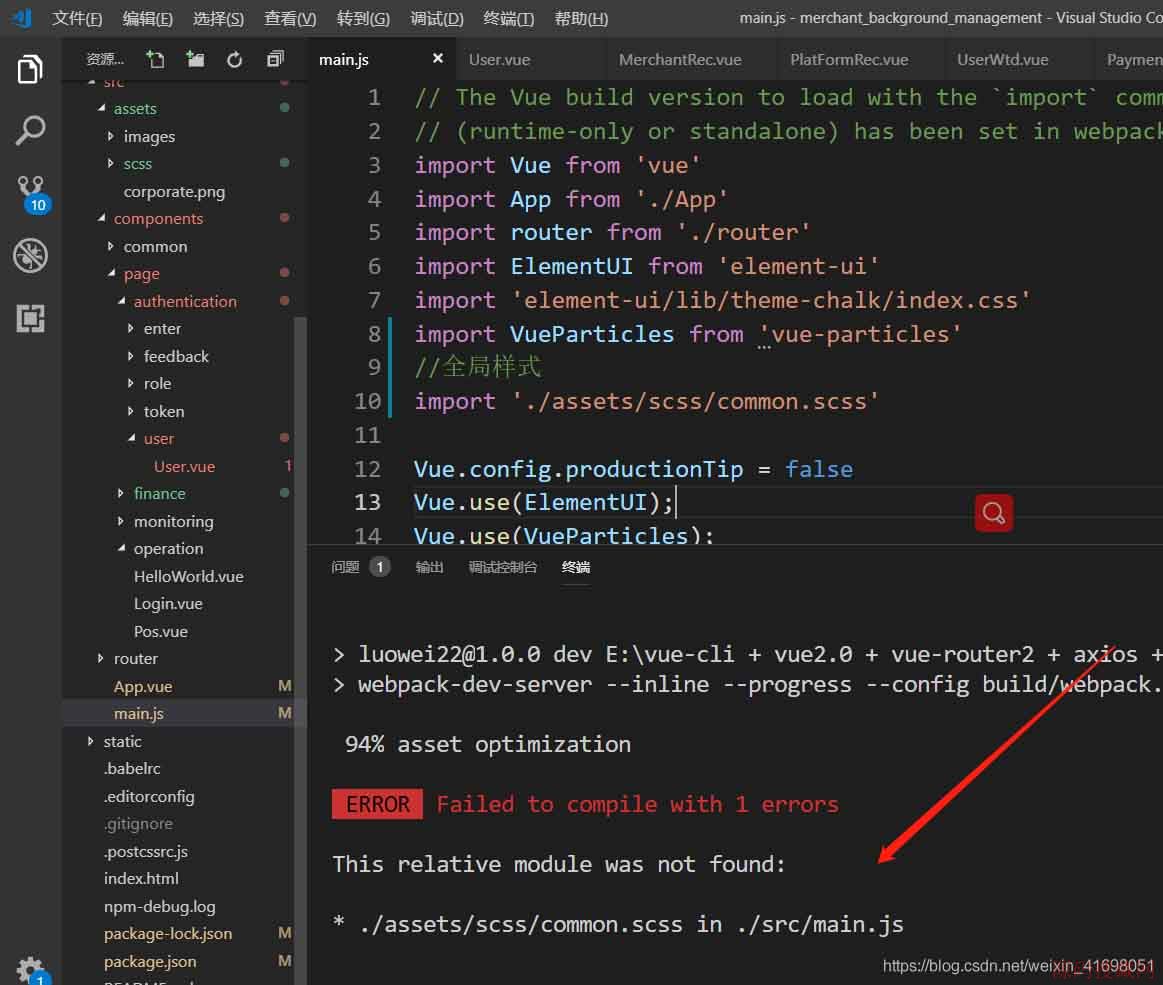1163x985 pixels.
Task: Open the Search view icon
Action: (x=30, y=130)
